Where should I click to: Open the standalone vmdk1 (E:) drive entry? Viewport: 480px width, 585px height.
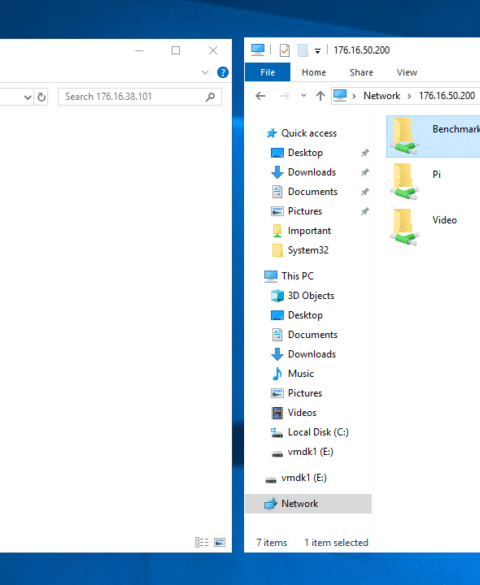coord(304,478)
